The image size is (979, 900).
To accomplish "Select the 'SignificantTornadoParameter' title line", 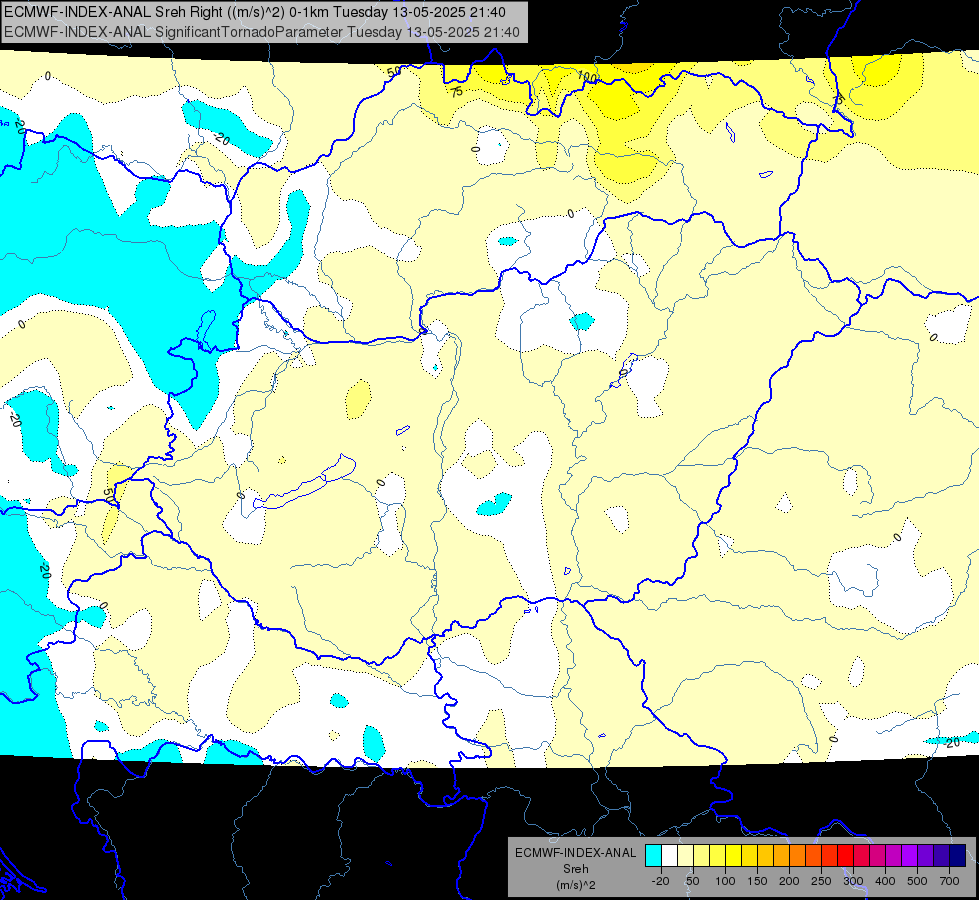I will pos(262,32).
